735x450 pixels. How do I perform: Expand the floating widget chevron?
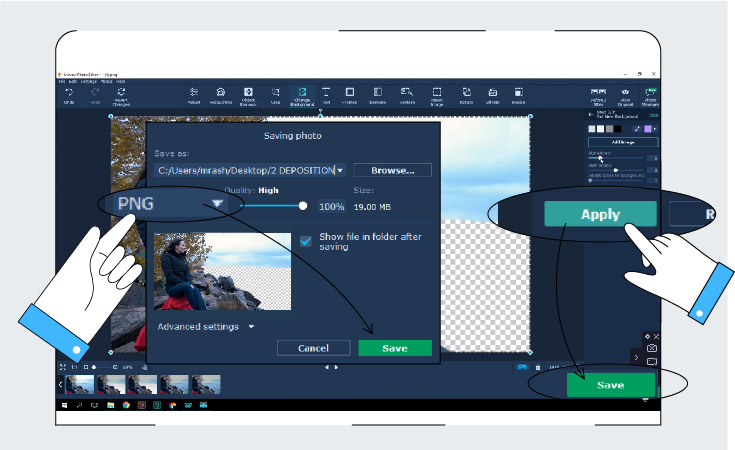coord(636,357)
